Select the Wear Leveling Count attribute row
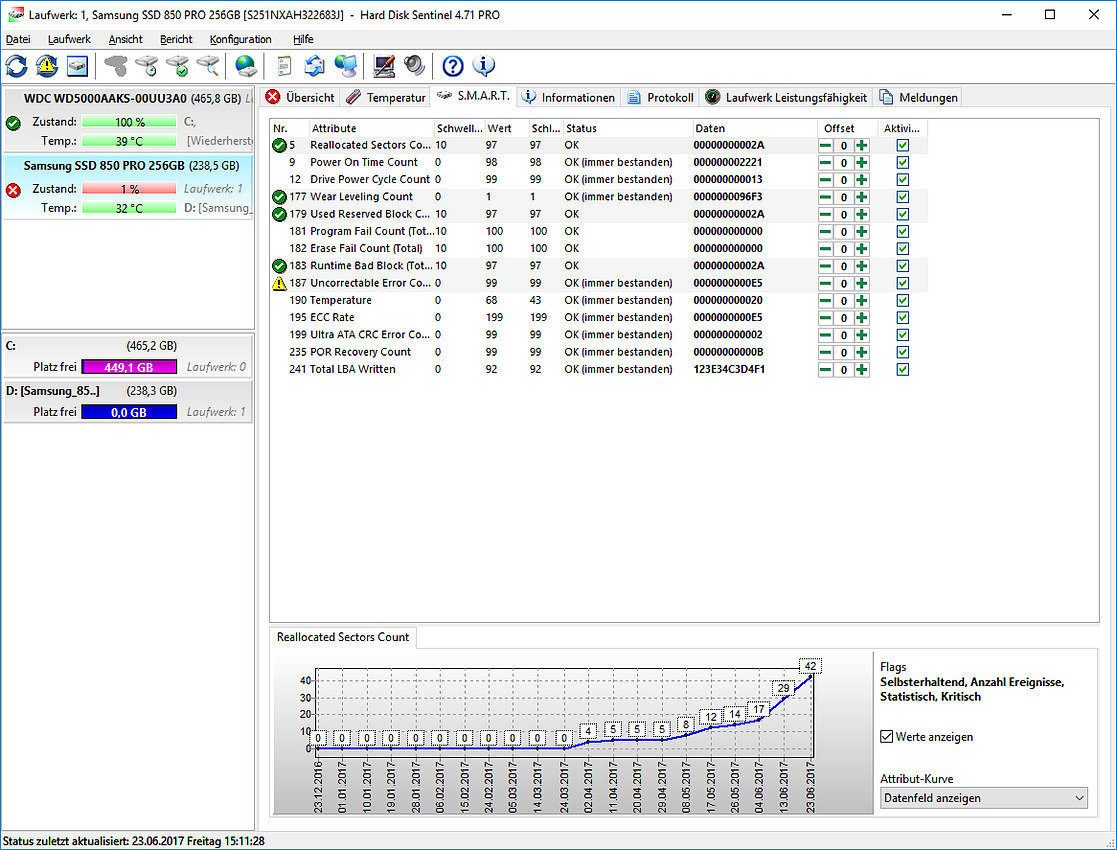This screenshot has height=850, width=1117. [361, 197]
